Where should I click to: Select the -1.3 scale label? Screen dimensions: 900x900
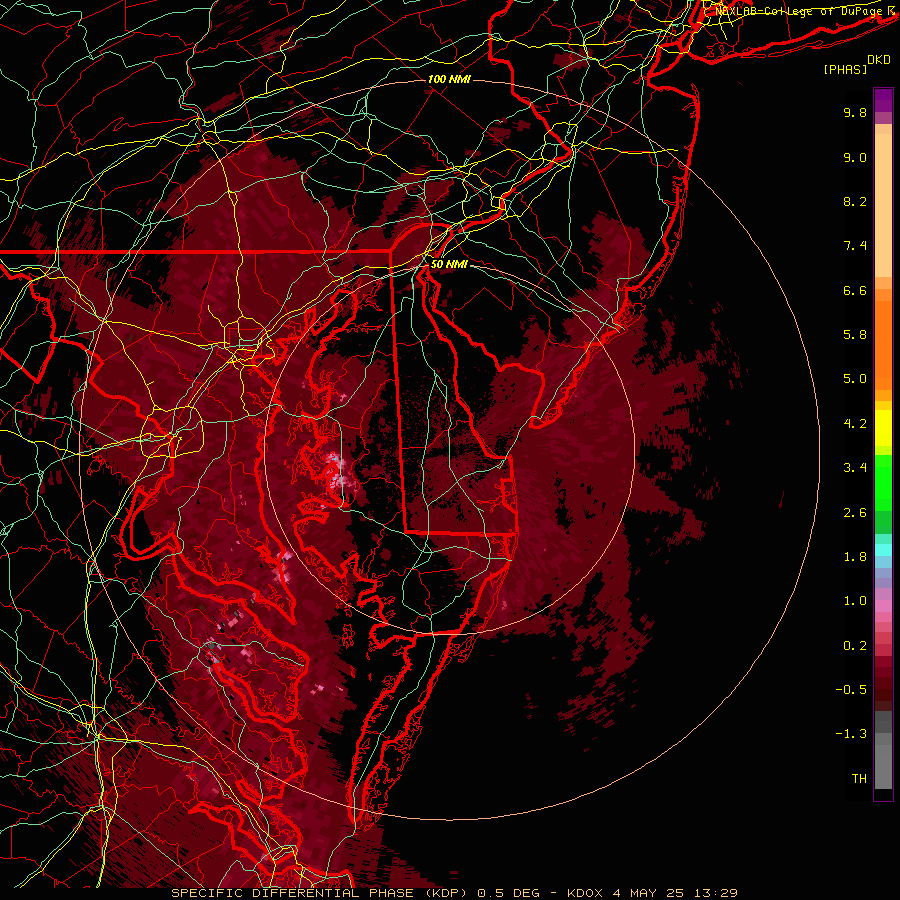pyautogui.click(x=851, y=734)
